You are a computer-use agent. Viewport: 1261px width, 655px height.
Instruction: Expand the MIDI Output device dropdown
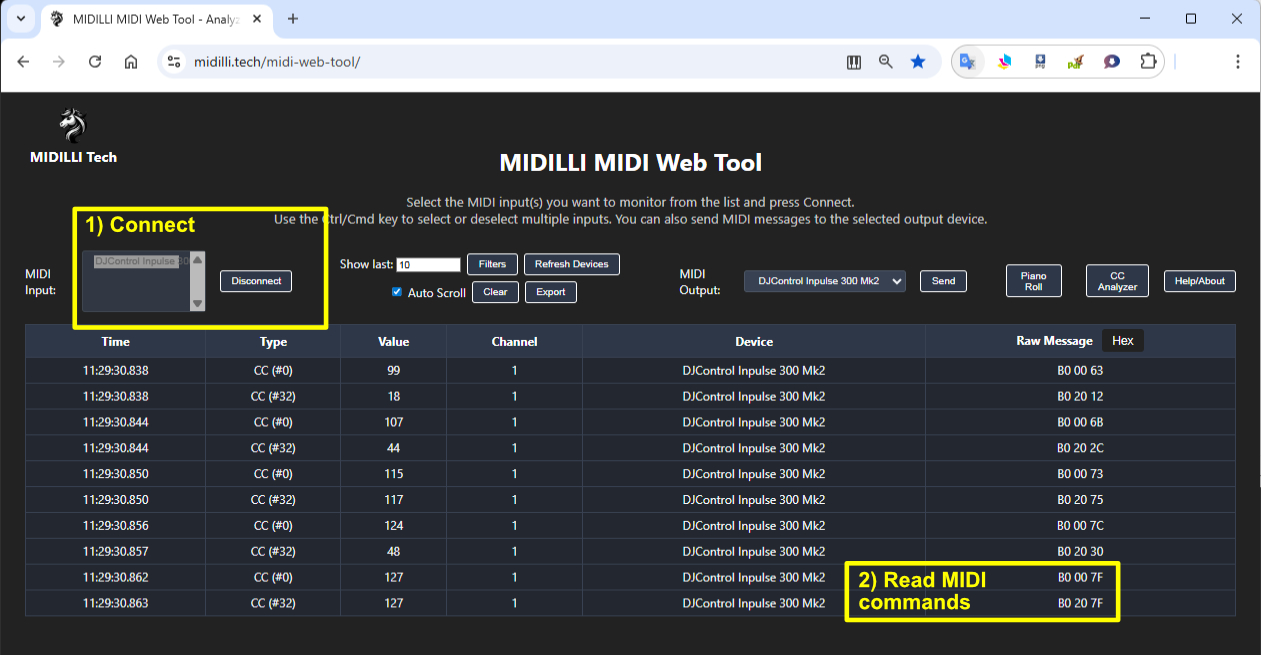pyautogui.click(x=825, y=281)
